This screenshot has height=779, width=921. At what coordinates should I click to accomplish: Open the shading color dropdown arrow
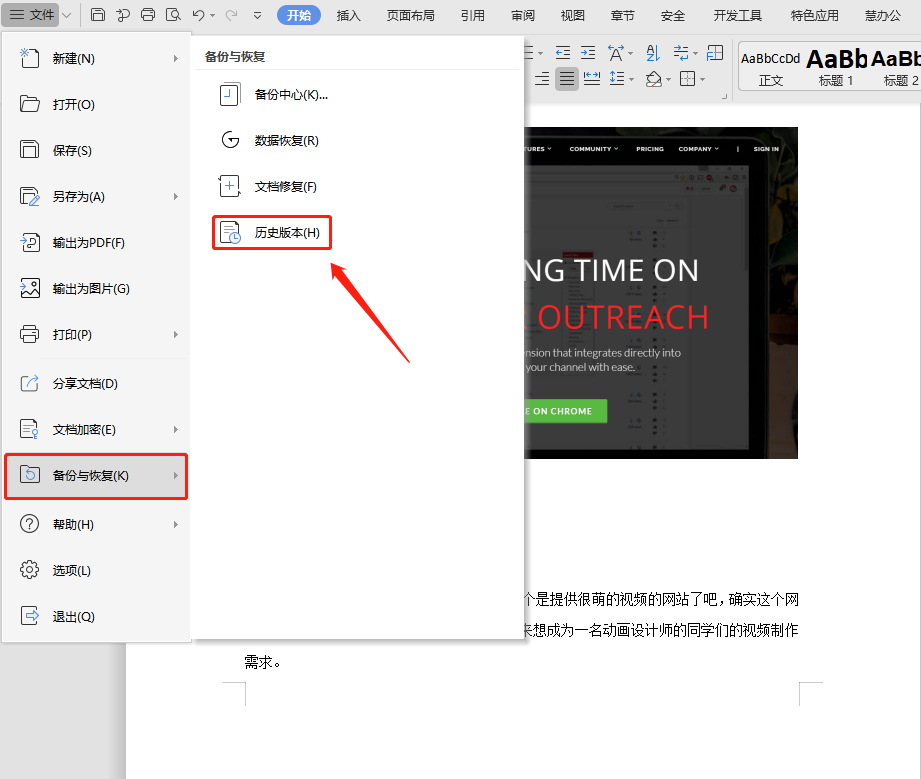668,79
